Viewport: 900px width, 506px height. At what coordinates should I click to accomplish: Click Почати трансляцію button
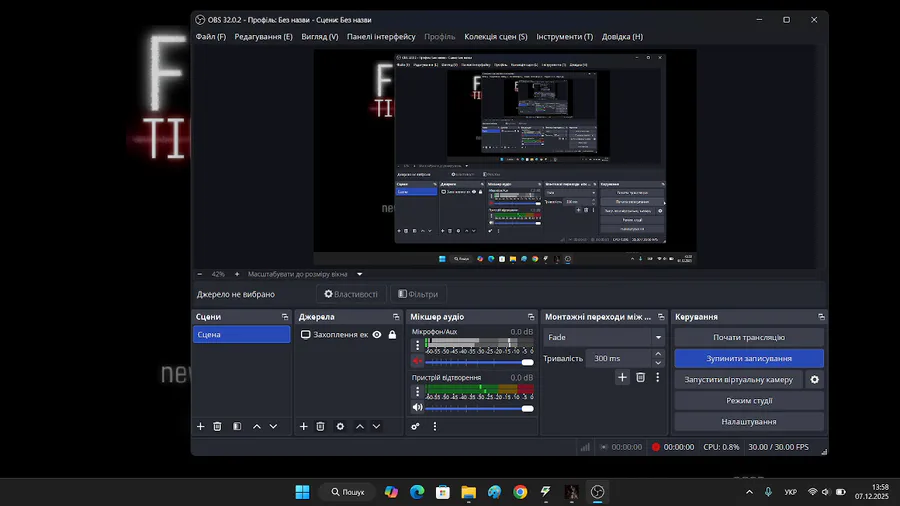pos(749,337)
